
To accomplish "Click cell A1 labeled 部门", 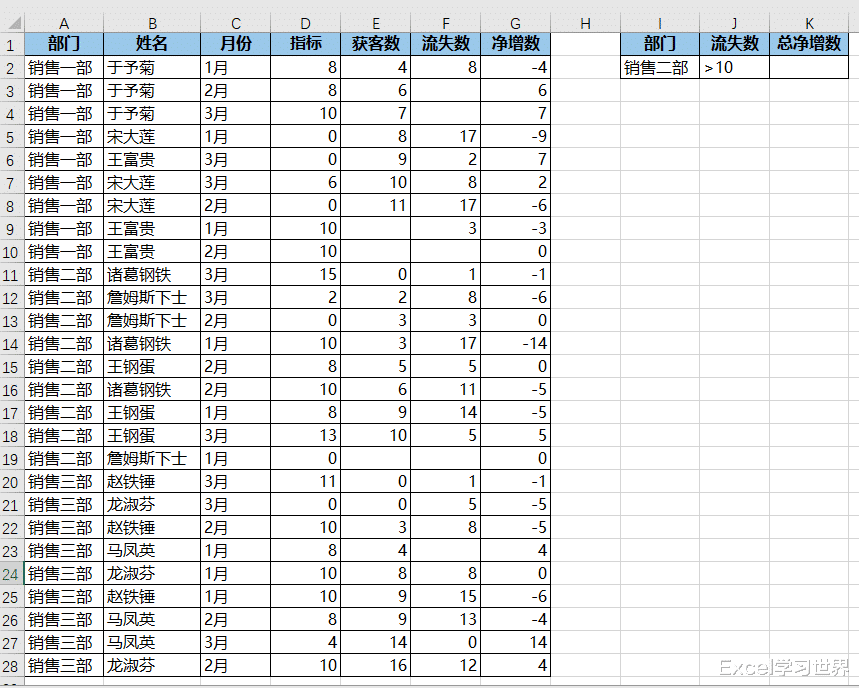I will [64, 44].
